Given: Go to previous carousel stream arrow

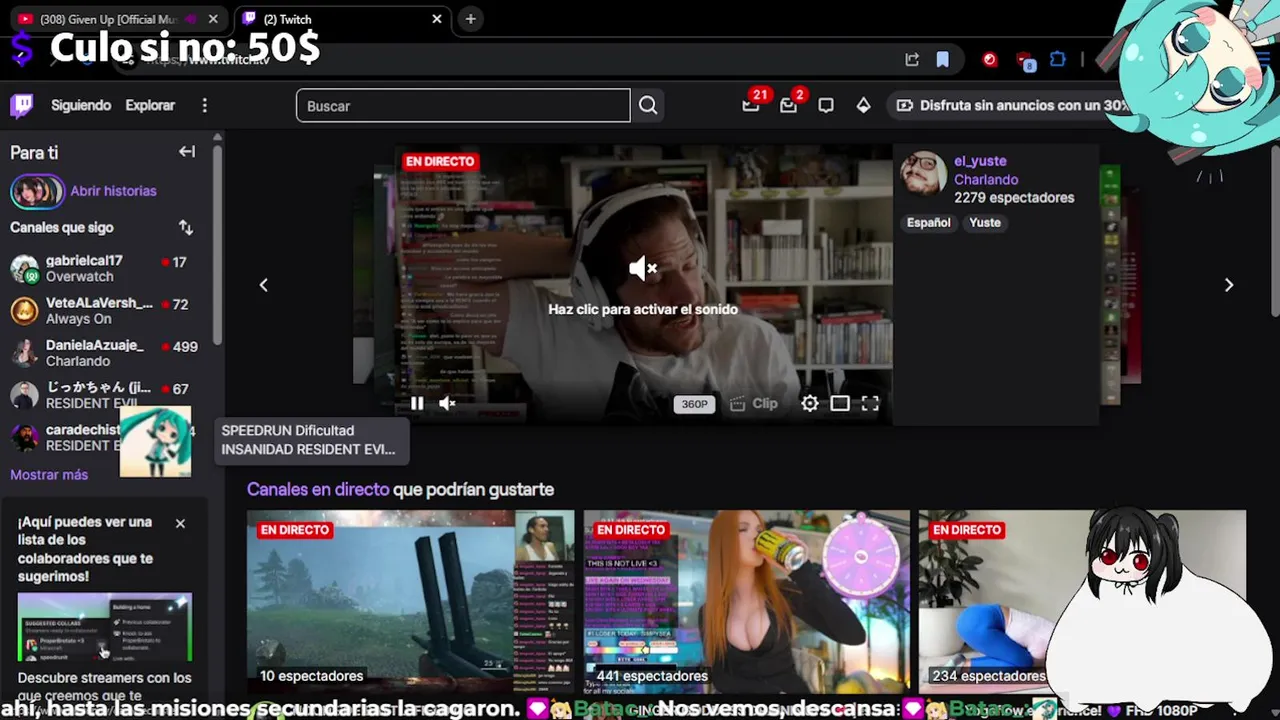Looking at the screenshot, I should click(263, 285).
